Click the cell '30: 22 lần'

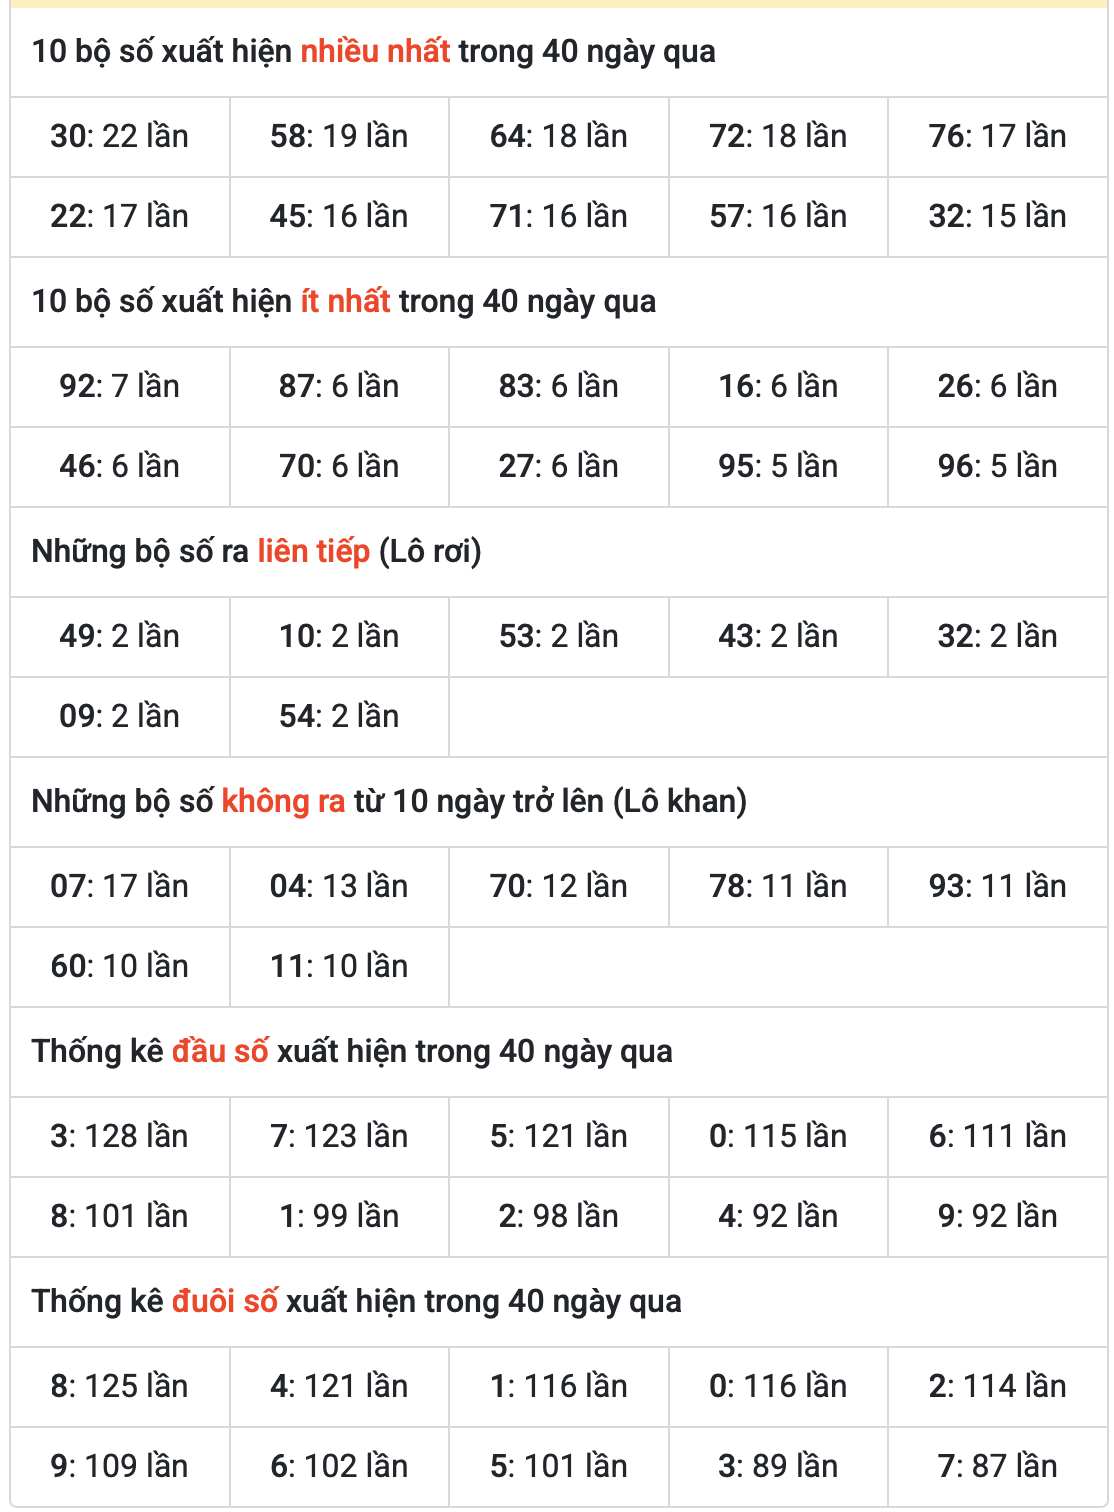point(120,137)
